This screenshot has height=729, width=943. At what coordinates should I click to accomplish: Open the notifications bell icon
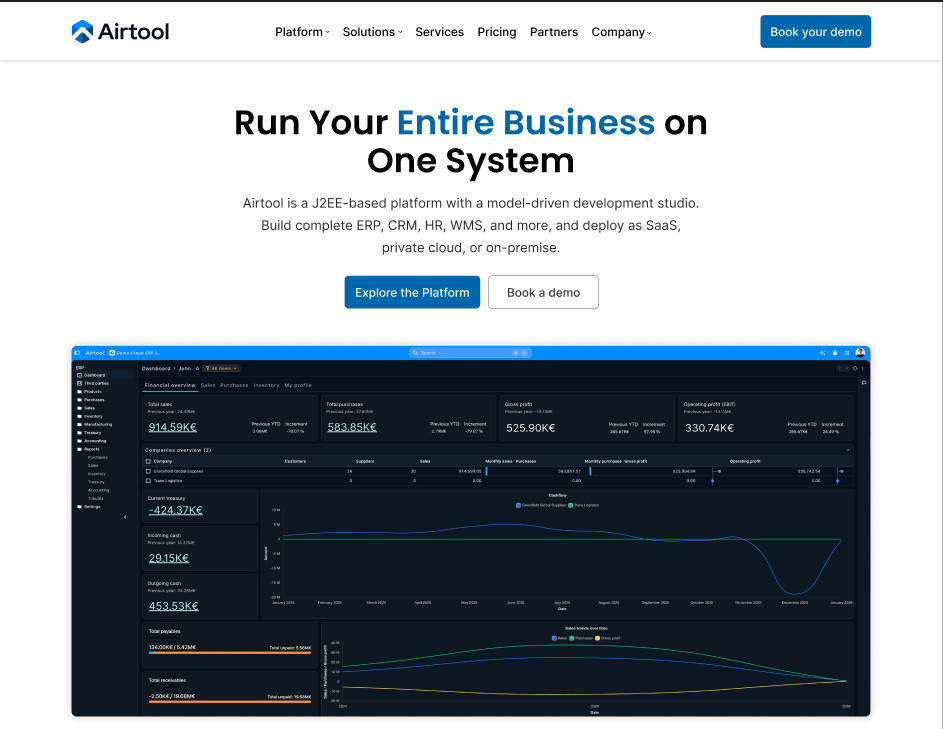pos(835,353)
